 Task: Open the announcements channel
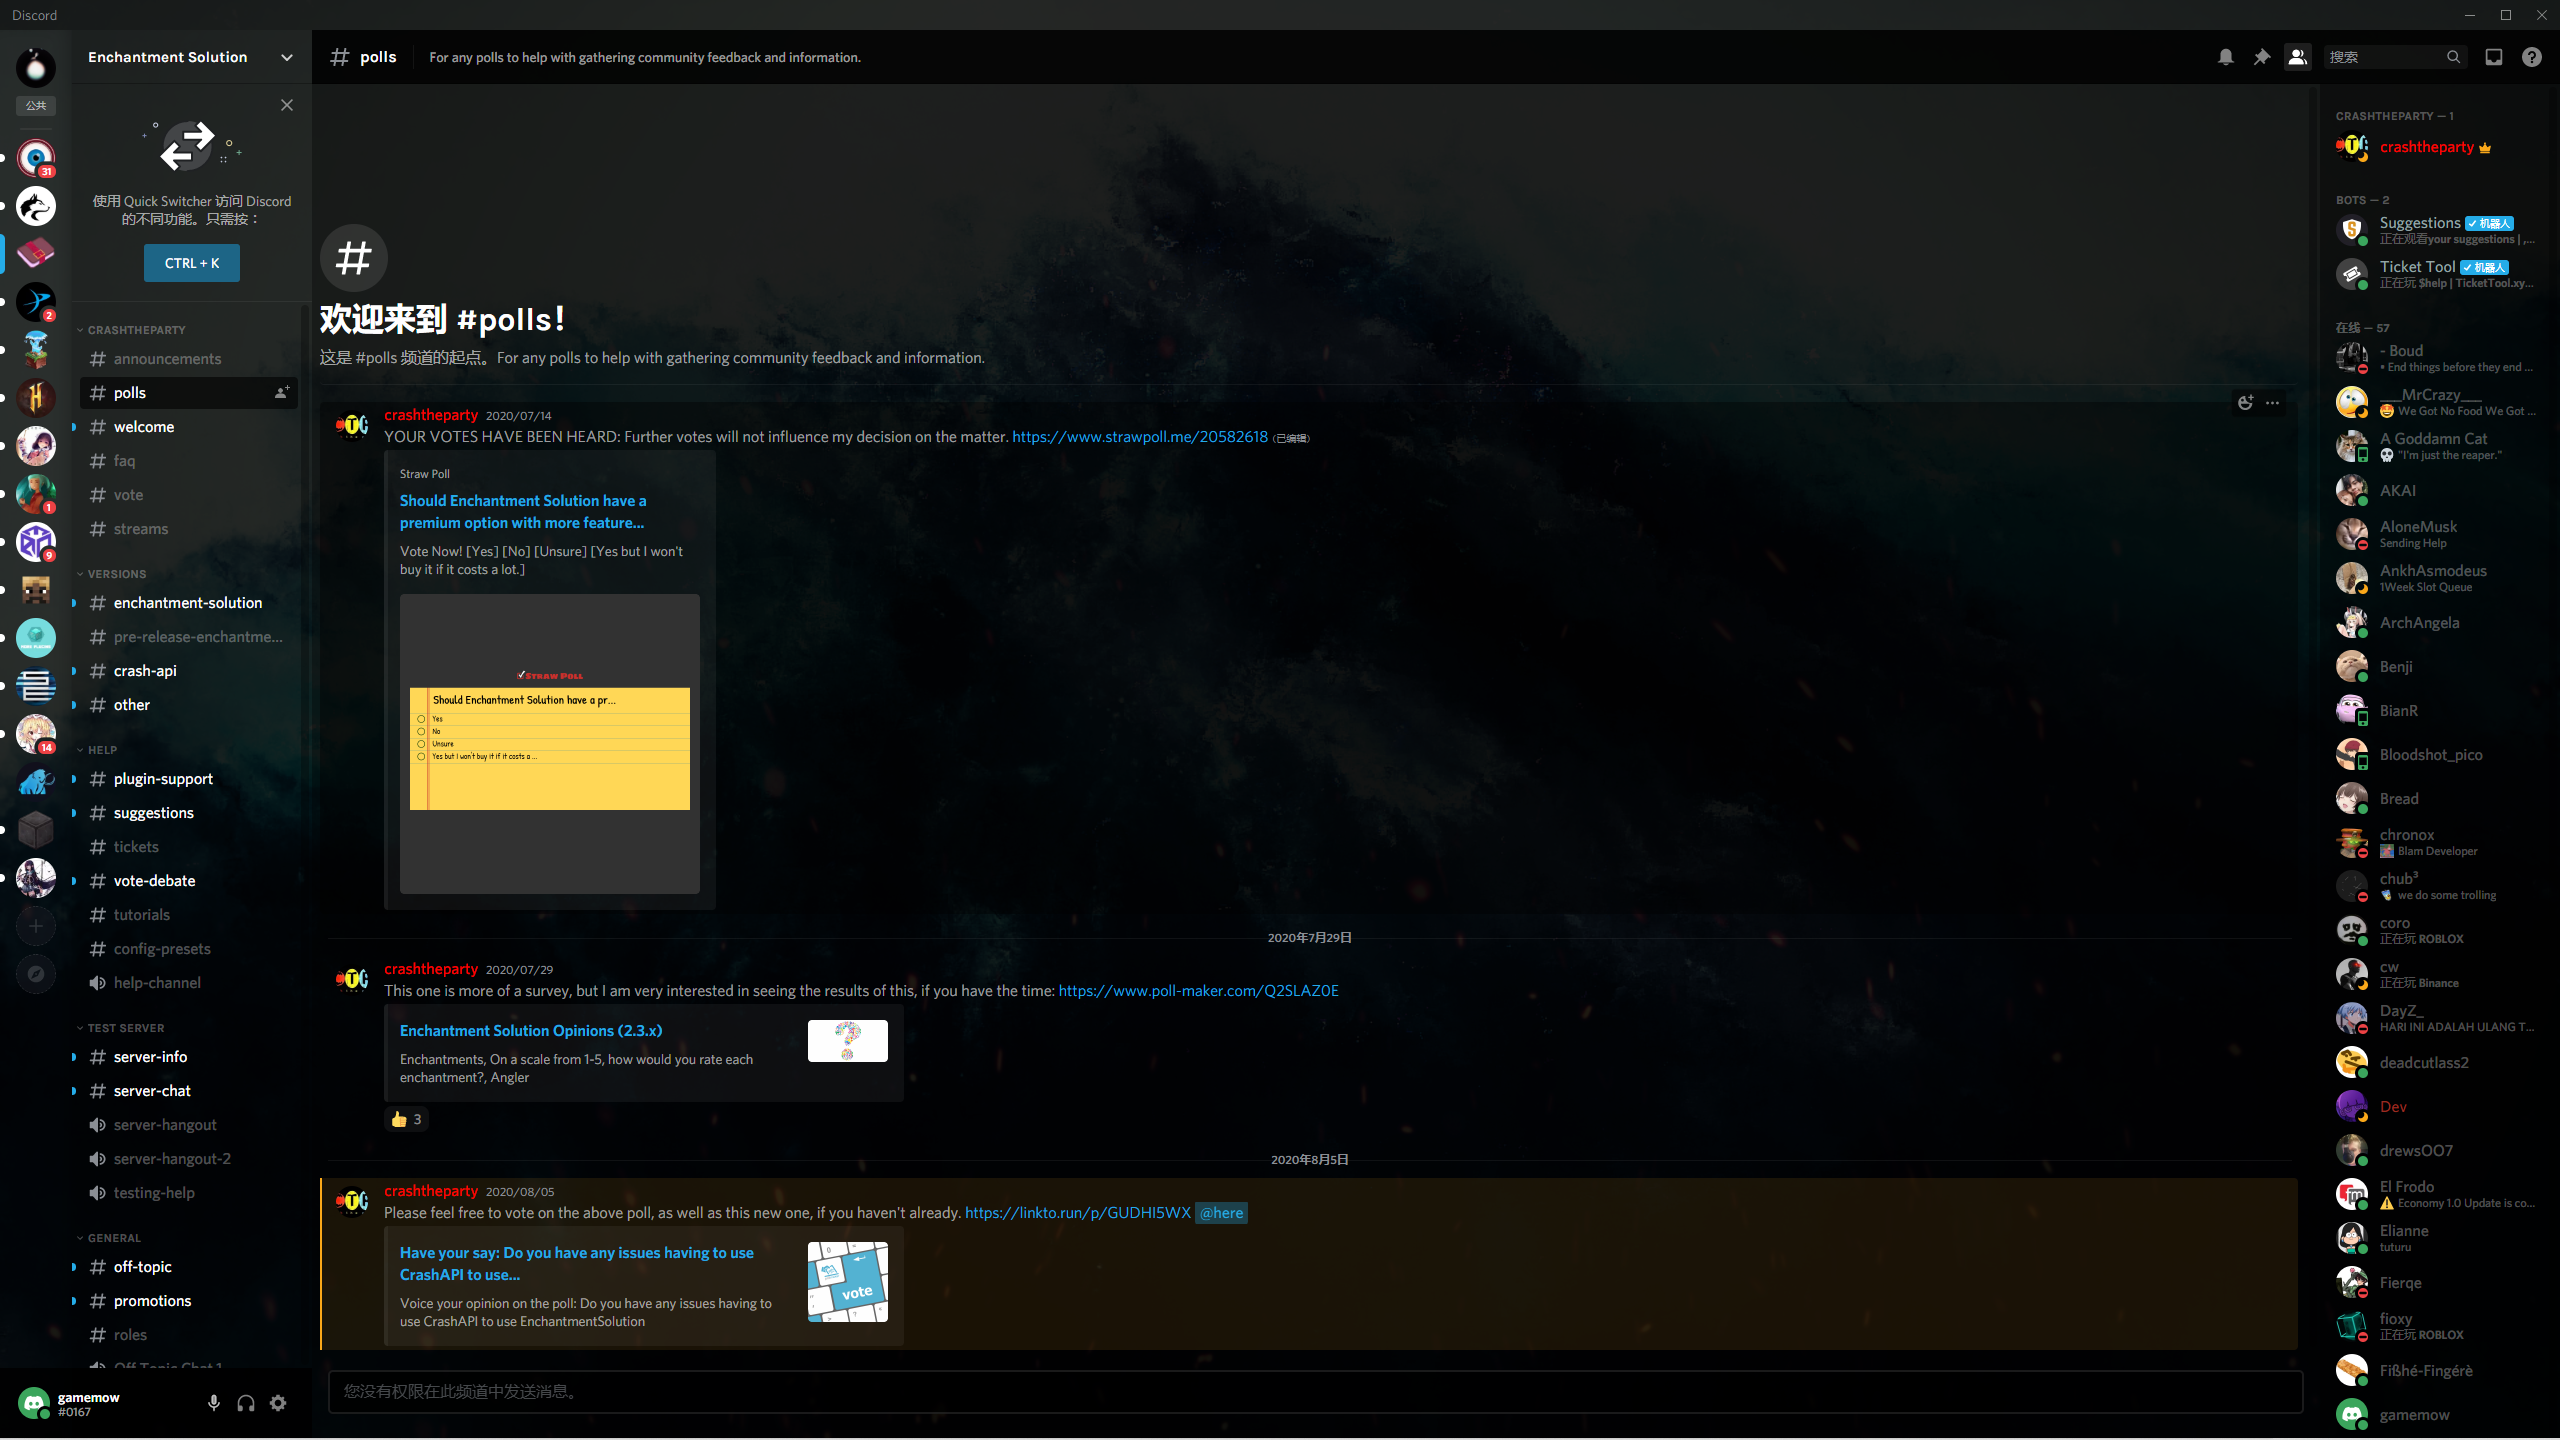pyautogui.click(x=189, y=359)
